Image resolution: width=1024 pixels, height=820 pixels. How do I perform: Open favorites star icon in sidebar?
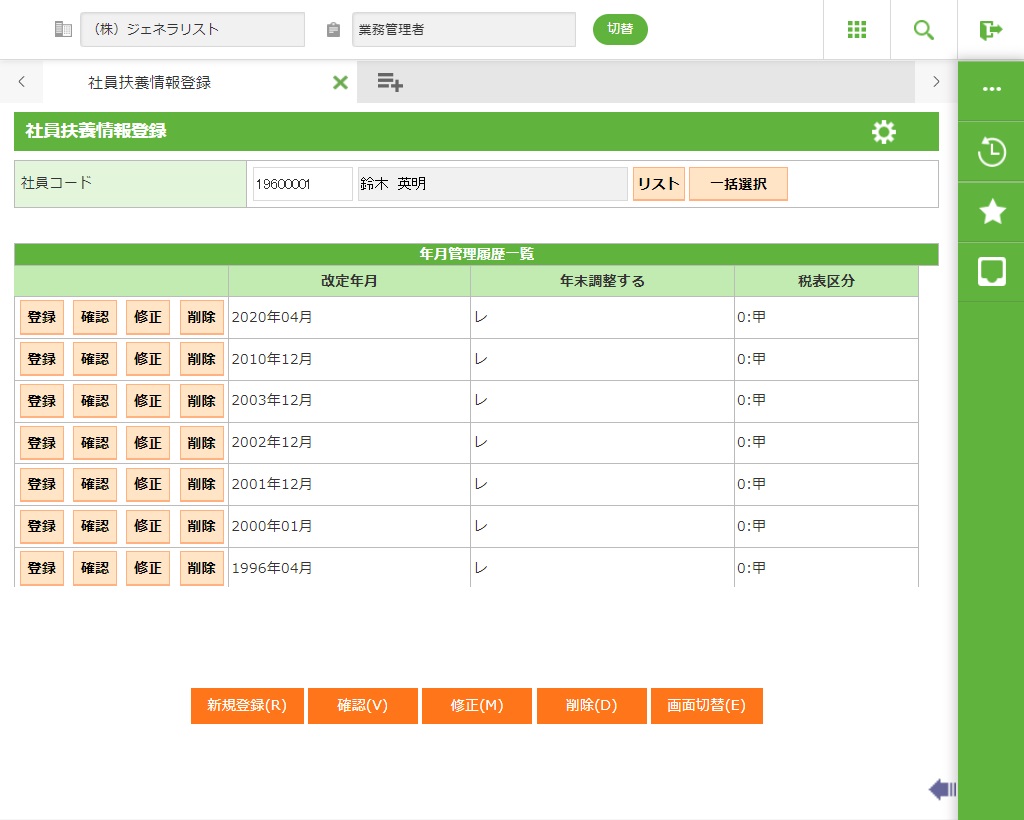click(991, 212)
